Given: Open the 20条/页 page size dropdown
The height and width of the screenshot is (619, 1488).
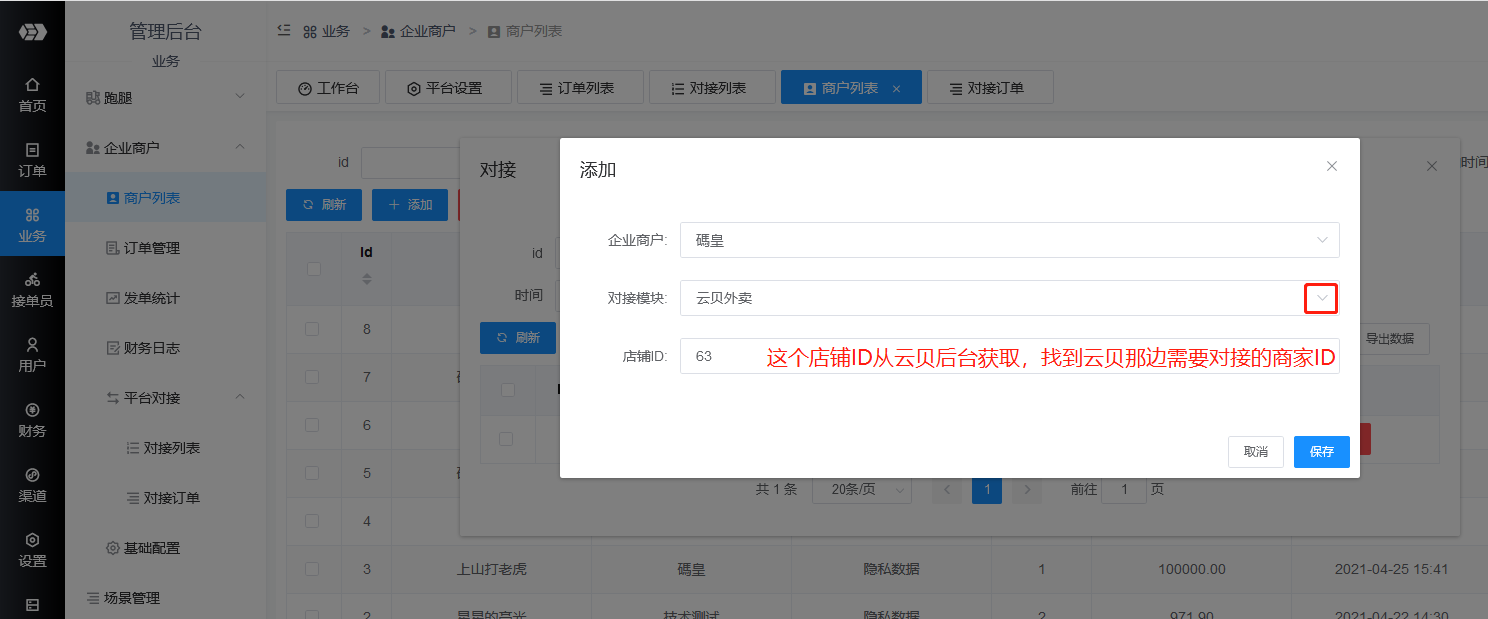Looking at the screenshot, I should click(862, 490).
